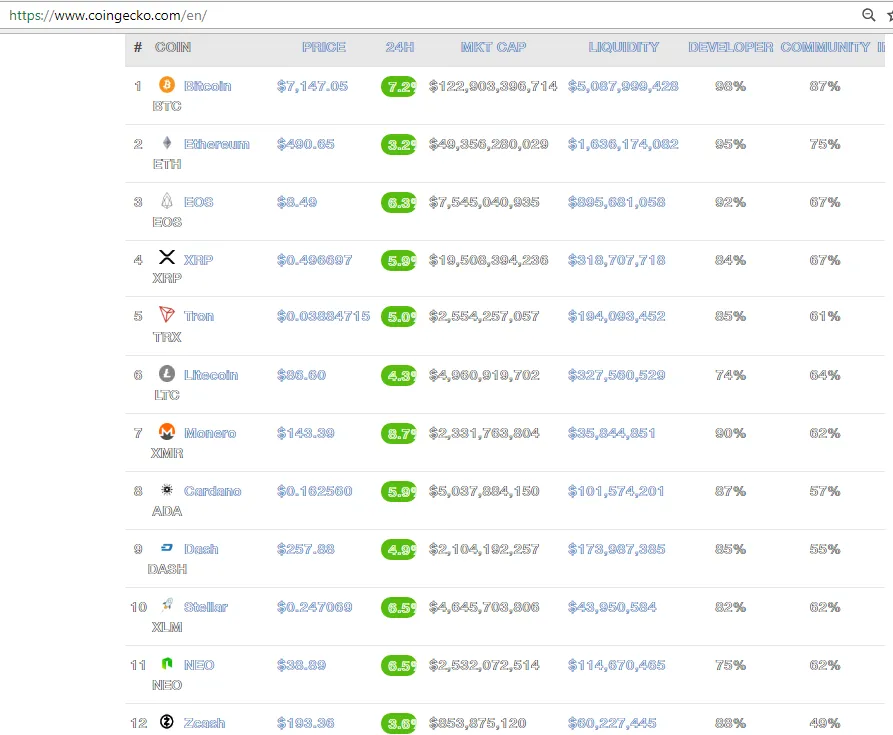893x735 pixels.
Task: Click the NEO green logo icon
Action: [167, 663]
